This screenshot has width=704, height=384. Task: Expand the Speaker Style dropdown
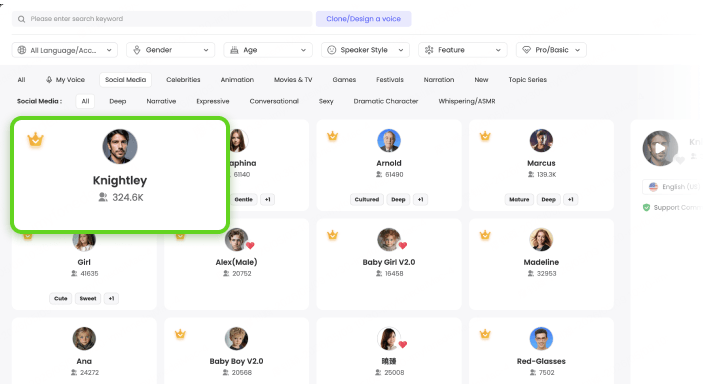point(365,50)
